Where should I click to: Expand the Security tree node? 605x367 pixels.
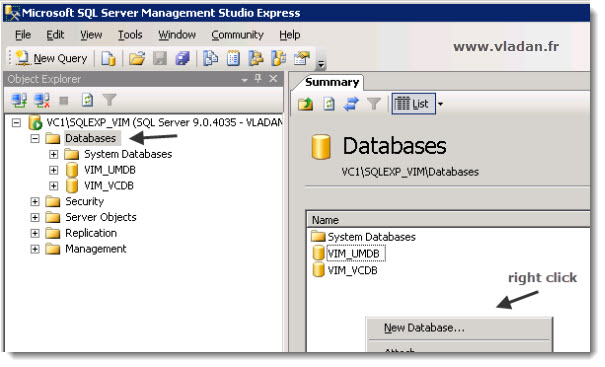35,201
